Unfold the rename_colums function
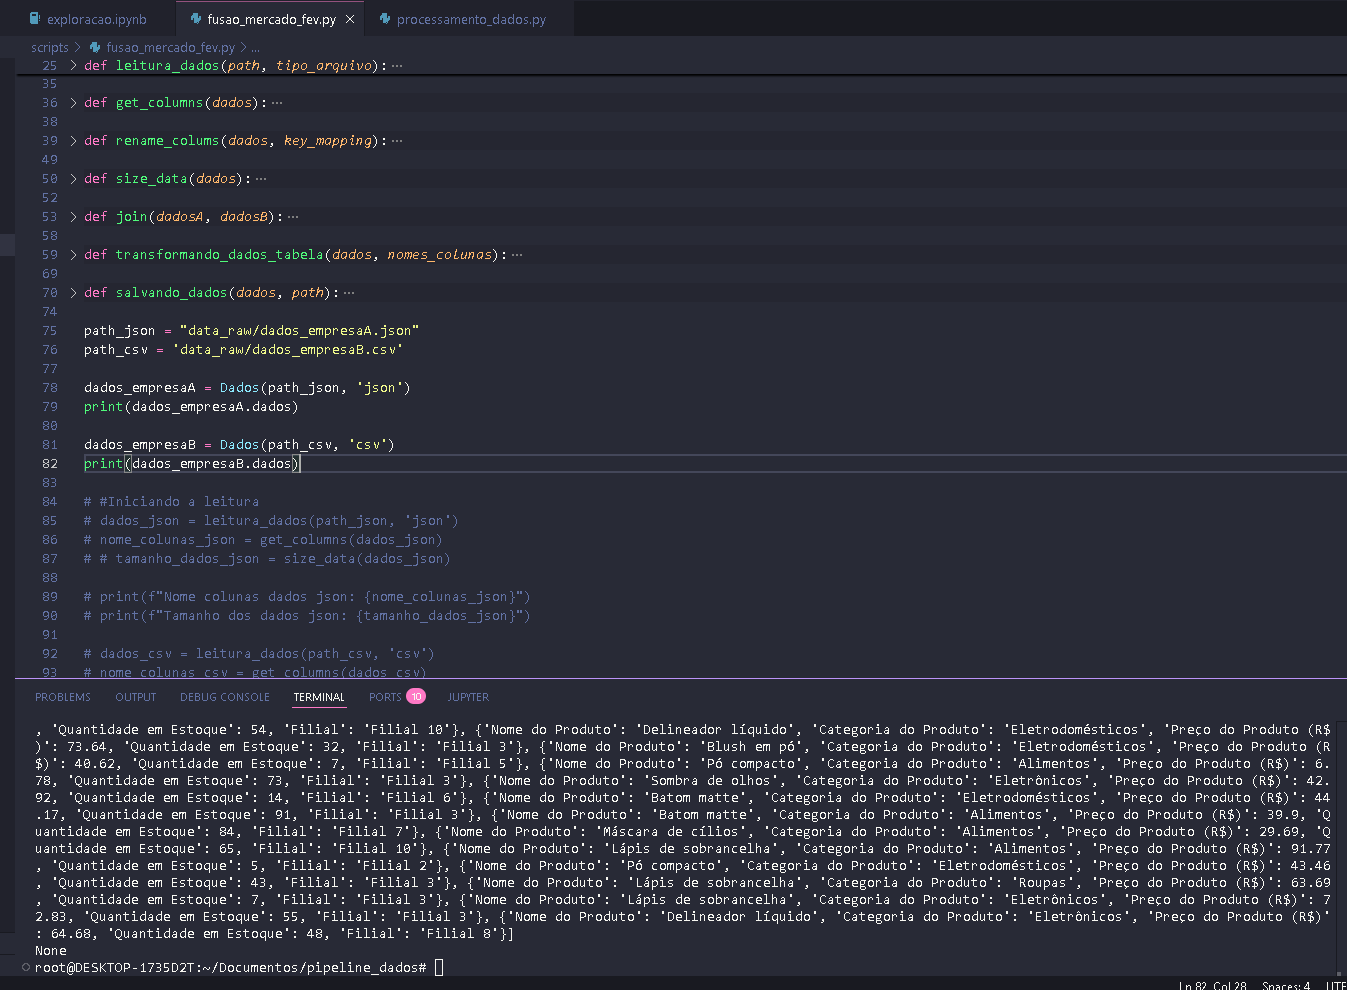The width and height of the screenshot is (1347, 990). point(73,140)
